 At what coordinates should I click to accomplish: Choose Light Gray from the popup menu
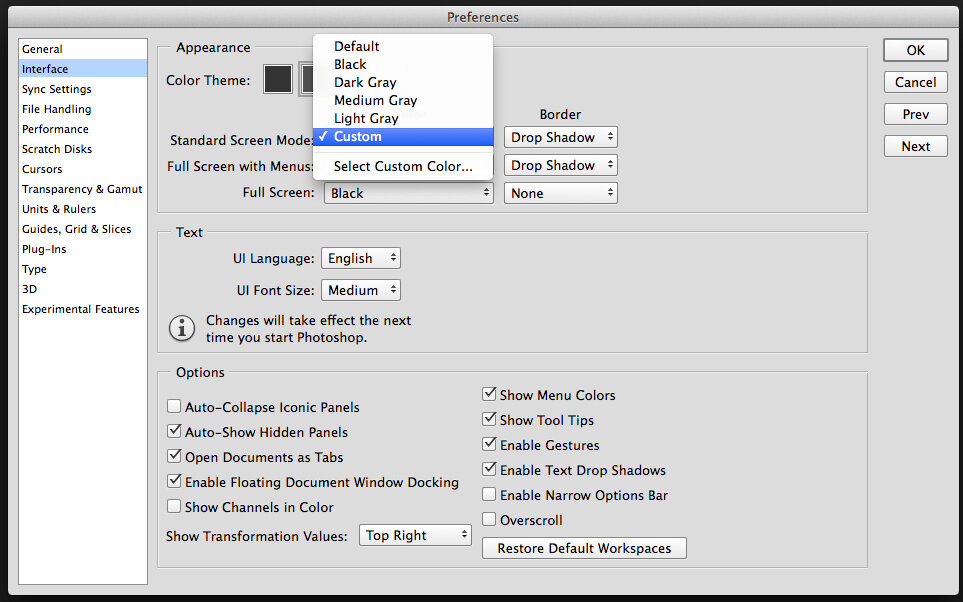[x=403, y=119]
